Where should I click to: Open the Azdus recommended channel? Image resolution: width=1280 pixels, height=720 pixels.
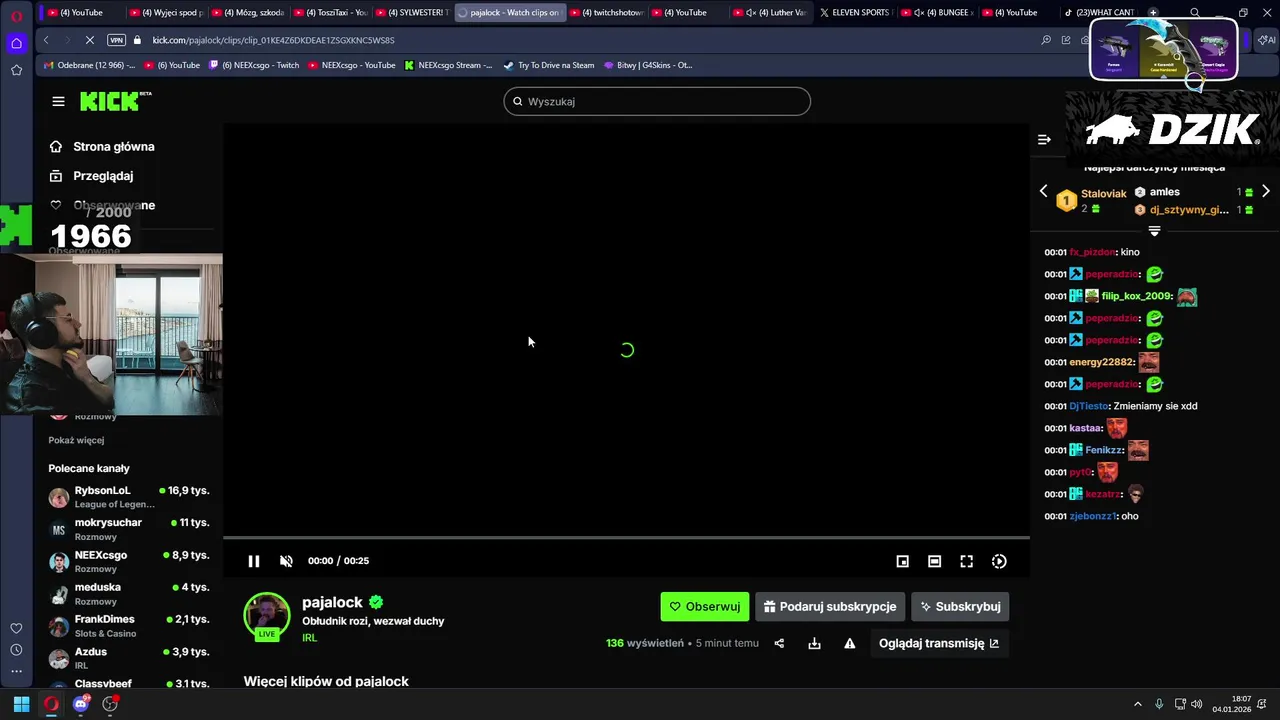pyautogui.click(x=130, y=657)
